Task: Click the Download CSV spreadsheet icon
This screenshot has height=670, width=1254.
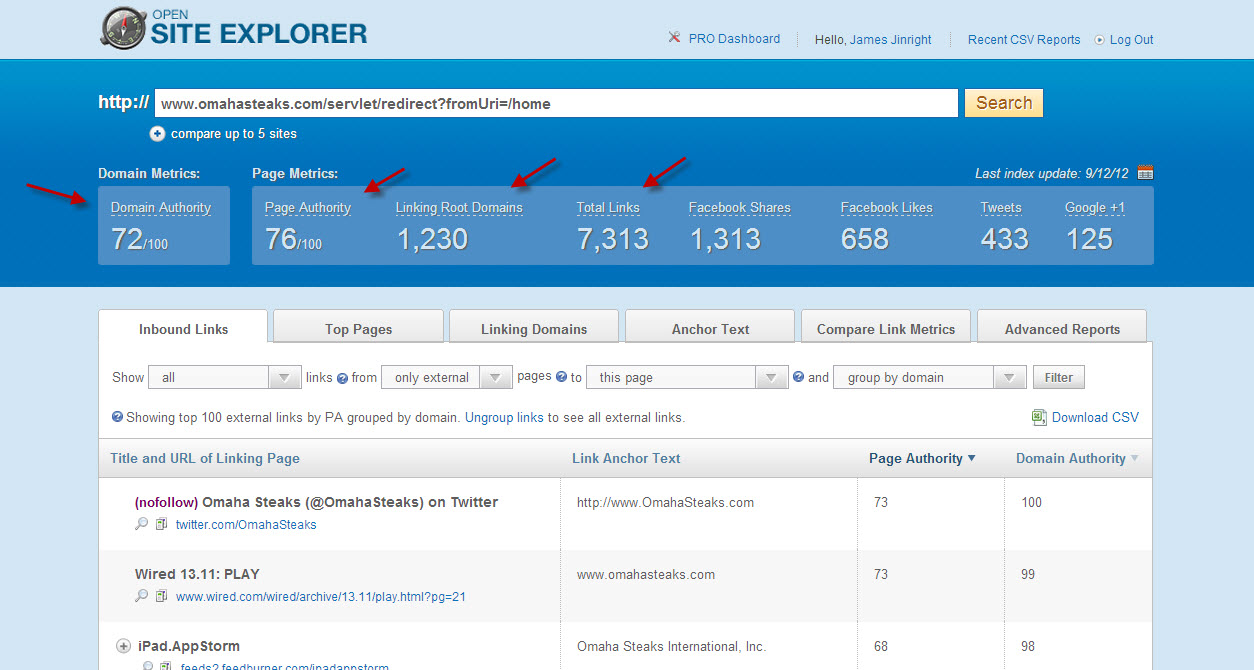Action: [1039, 417]
